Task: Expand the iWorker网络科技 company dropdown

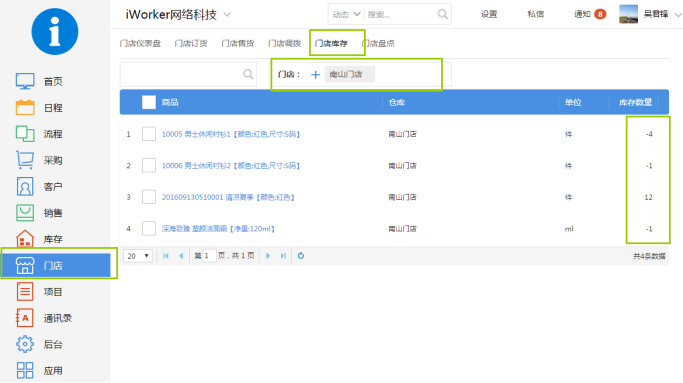Action: pos(227,14)
